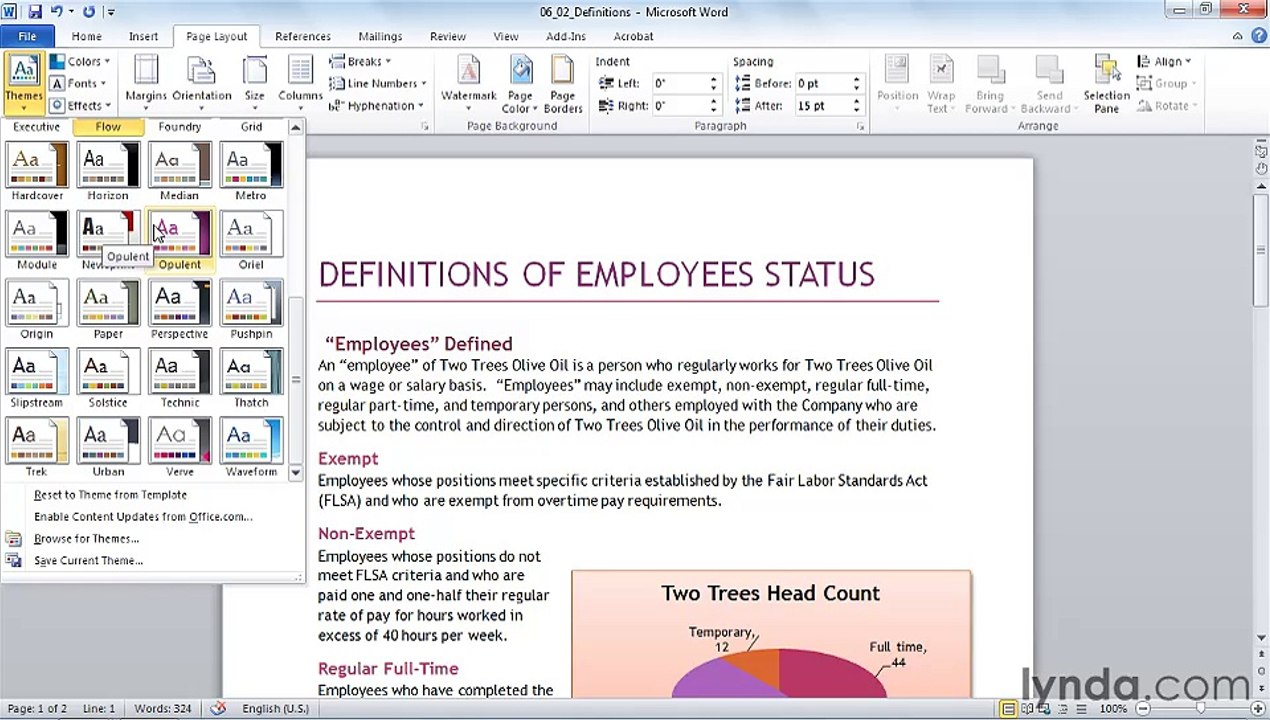Select the Module theme

tap(37, 241)
